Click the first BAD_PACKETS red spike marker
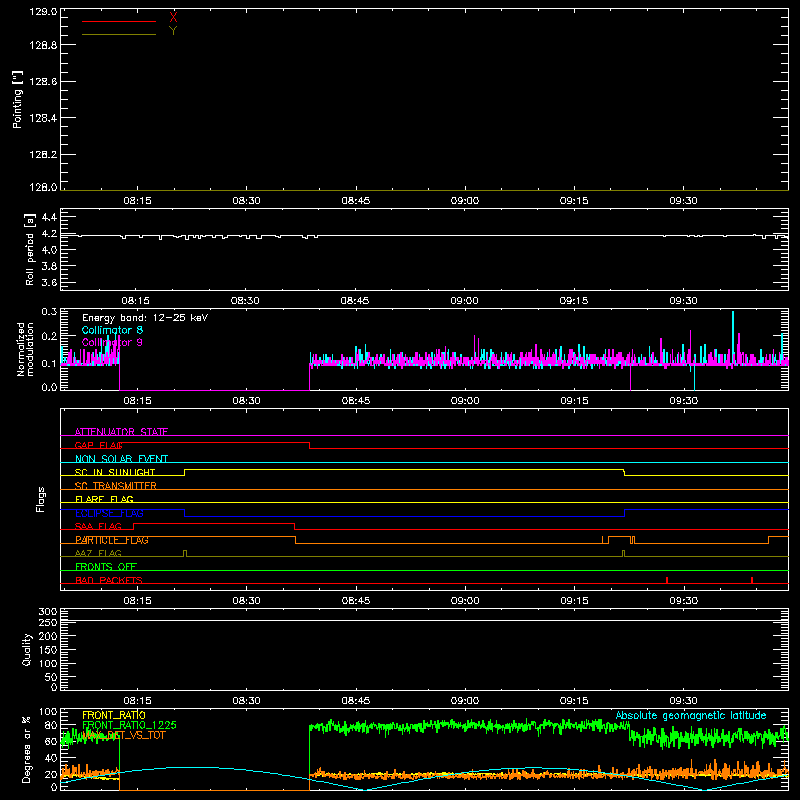Viewport: 800px width, 800px height. pyautogui.click(x=667, y=580)
